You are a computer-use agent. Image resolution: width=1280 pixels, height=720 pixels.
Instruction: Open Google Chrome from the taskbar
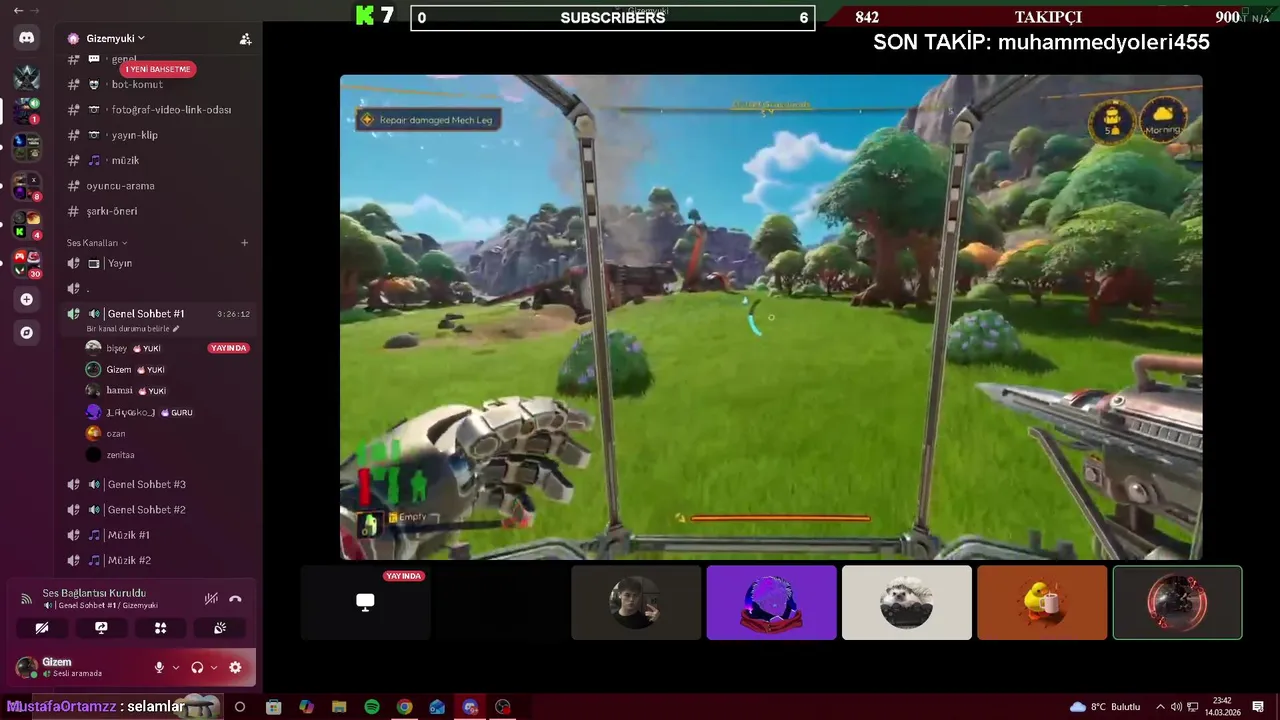[x=404, y=707]
